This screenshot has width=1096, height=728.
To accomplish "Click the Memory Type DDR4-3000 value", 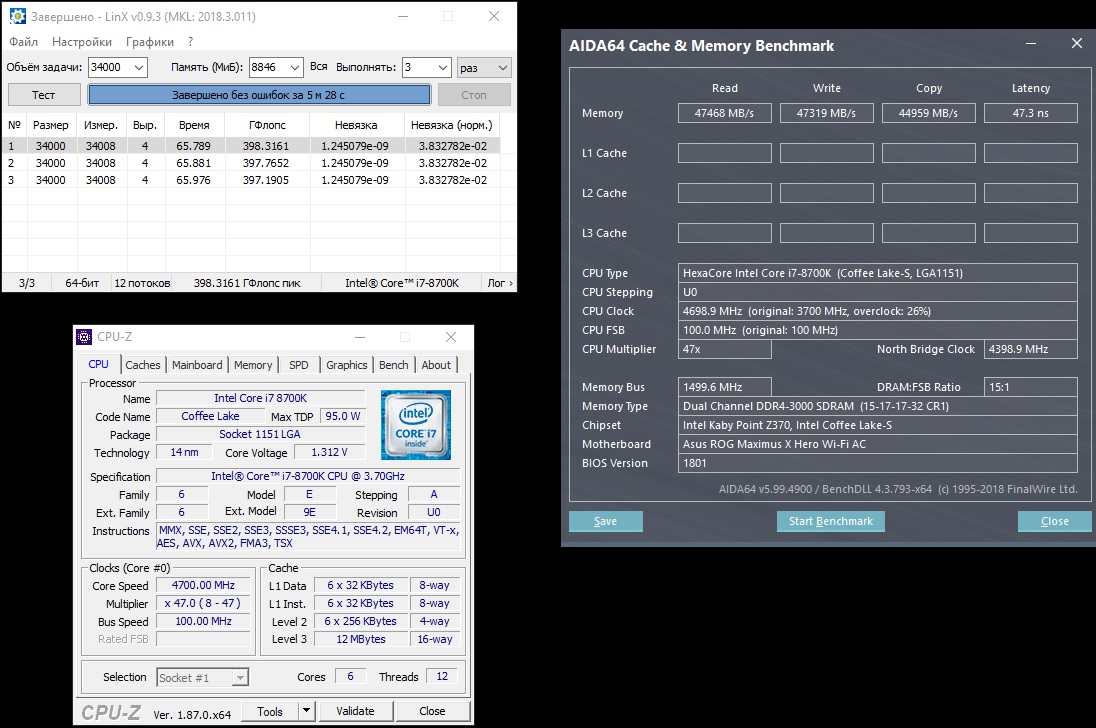I will tap(878, 406).
